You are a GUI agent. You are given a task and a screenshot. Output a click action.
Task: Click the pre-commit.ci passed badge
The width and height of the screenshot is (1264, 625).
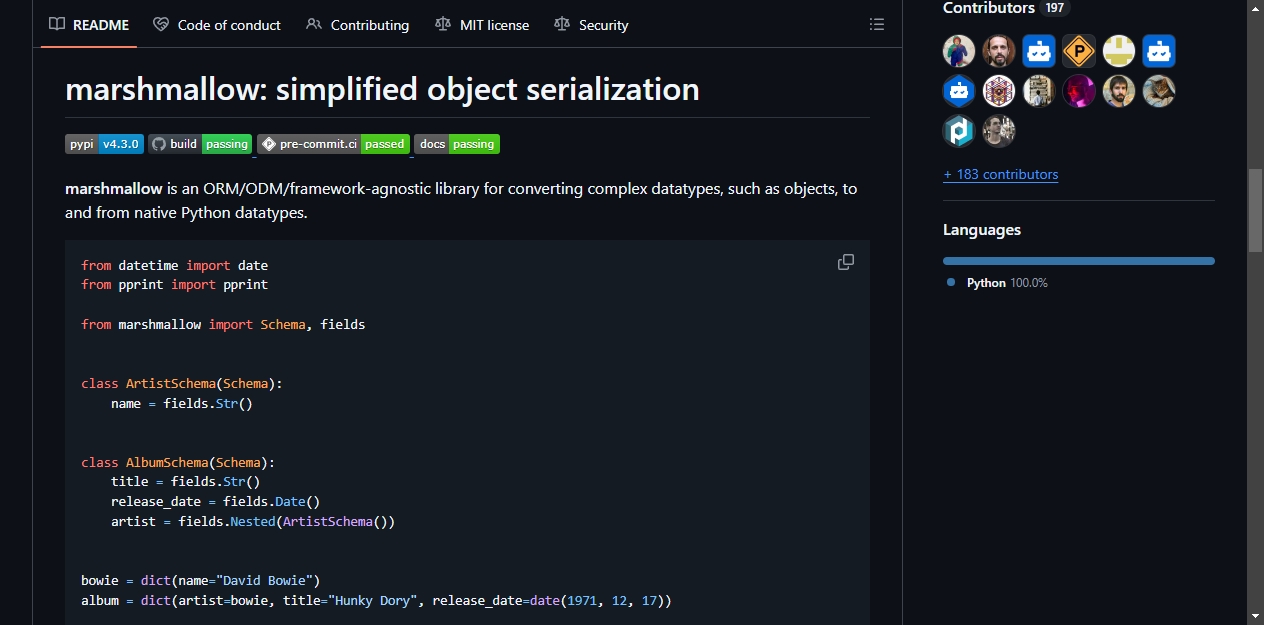click(333, 144)
